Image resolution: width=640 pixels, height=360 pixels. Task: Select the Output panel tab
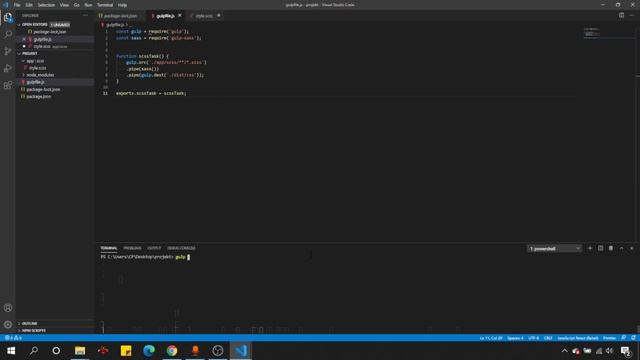click(x=154, y=248)
